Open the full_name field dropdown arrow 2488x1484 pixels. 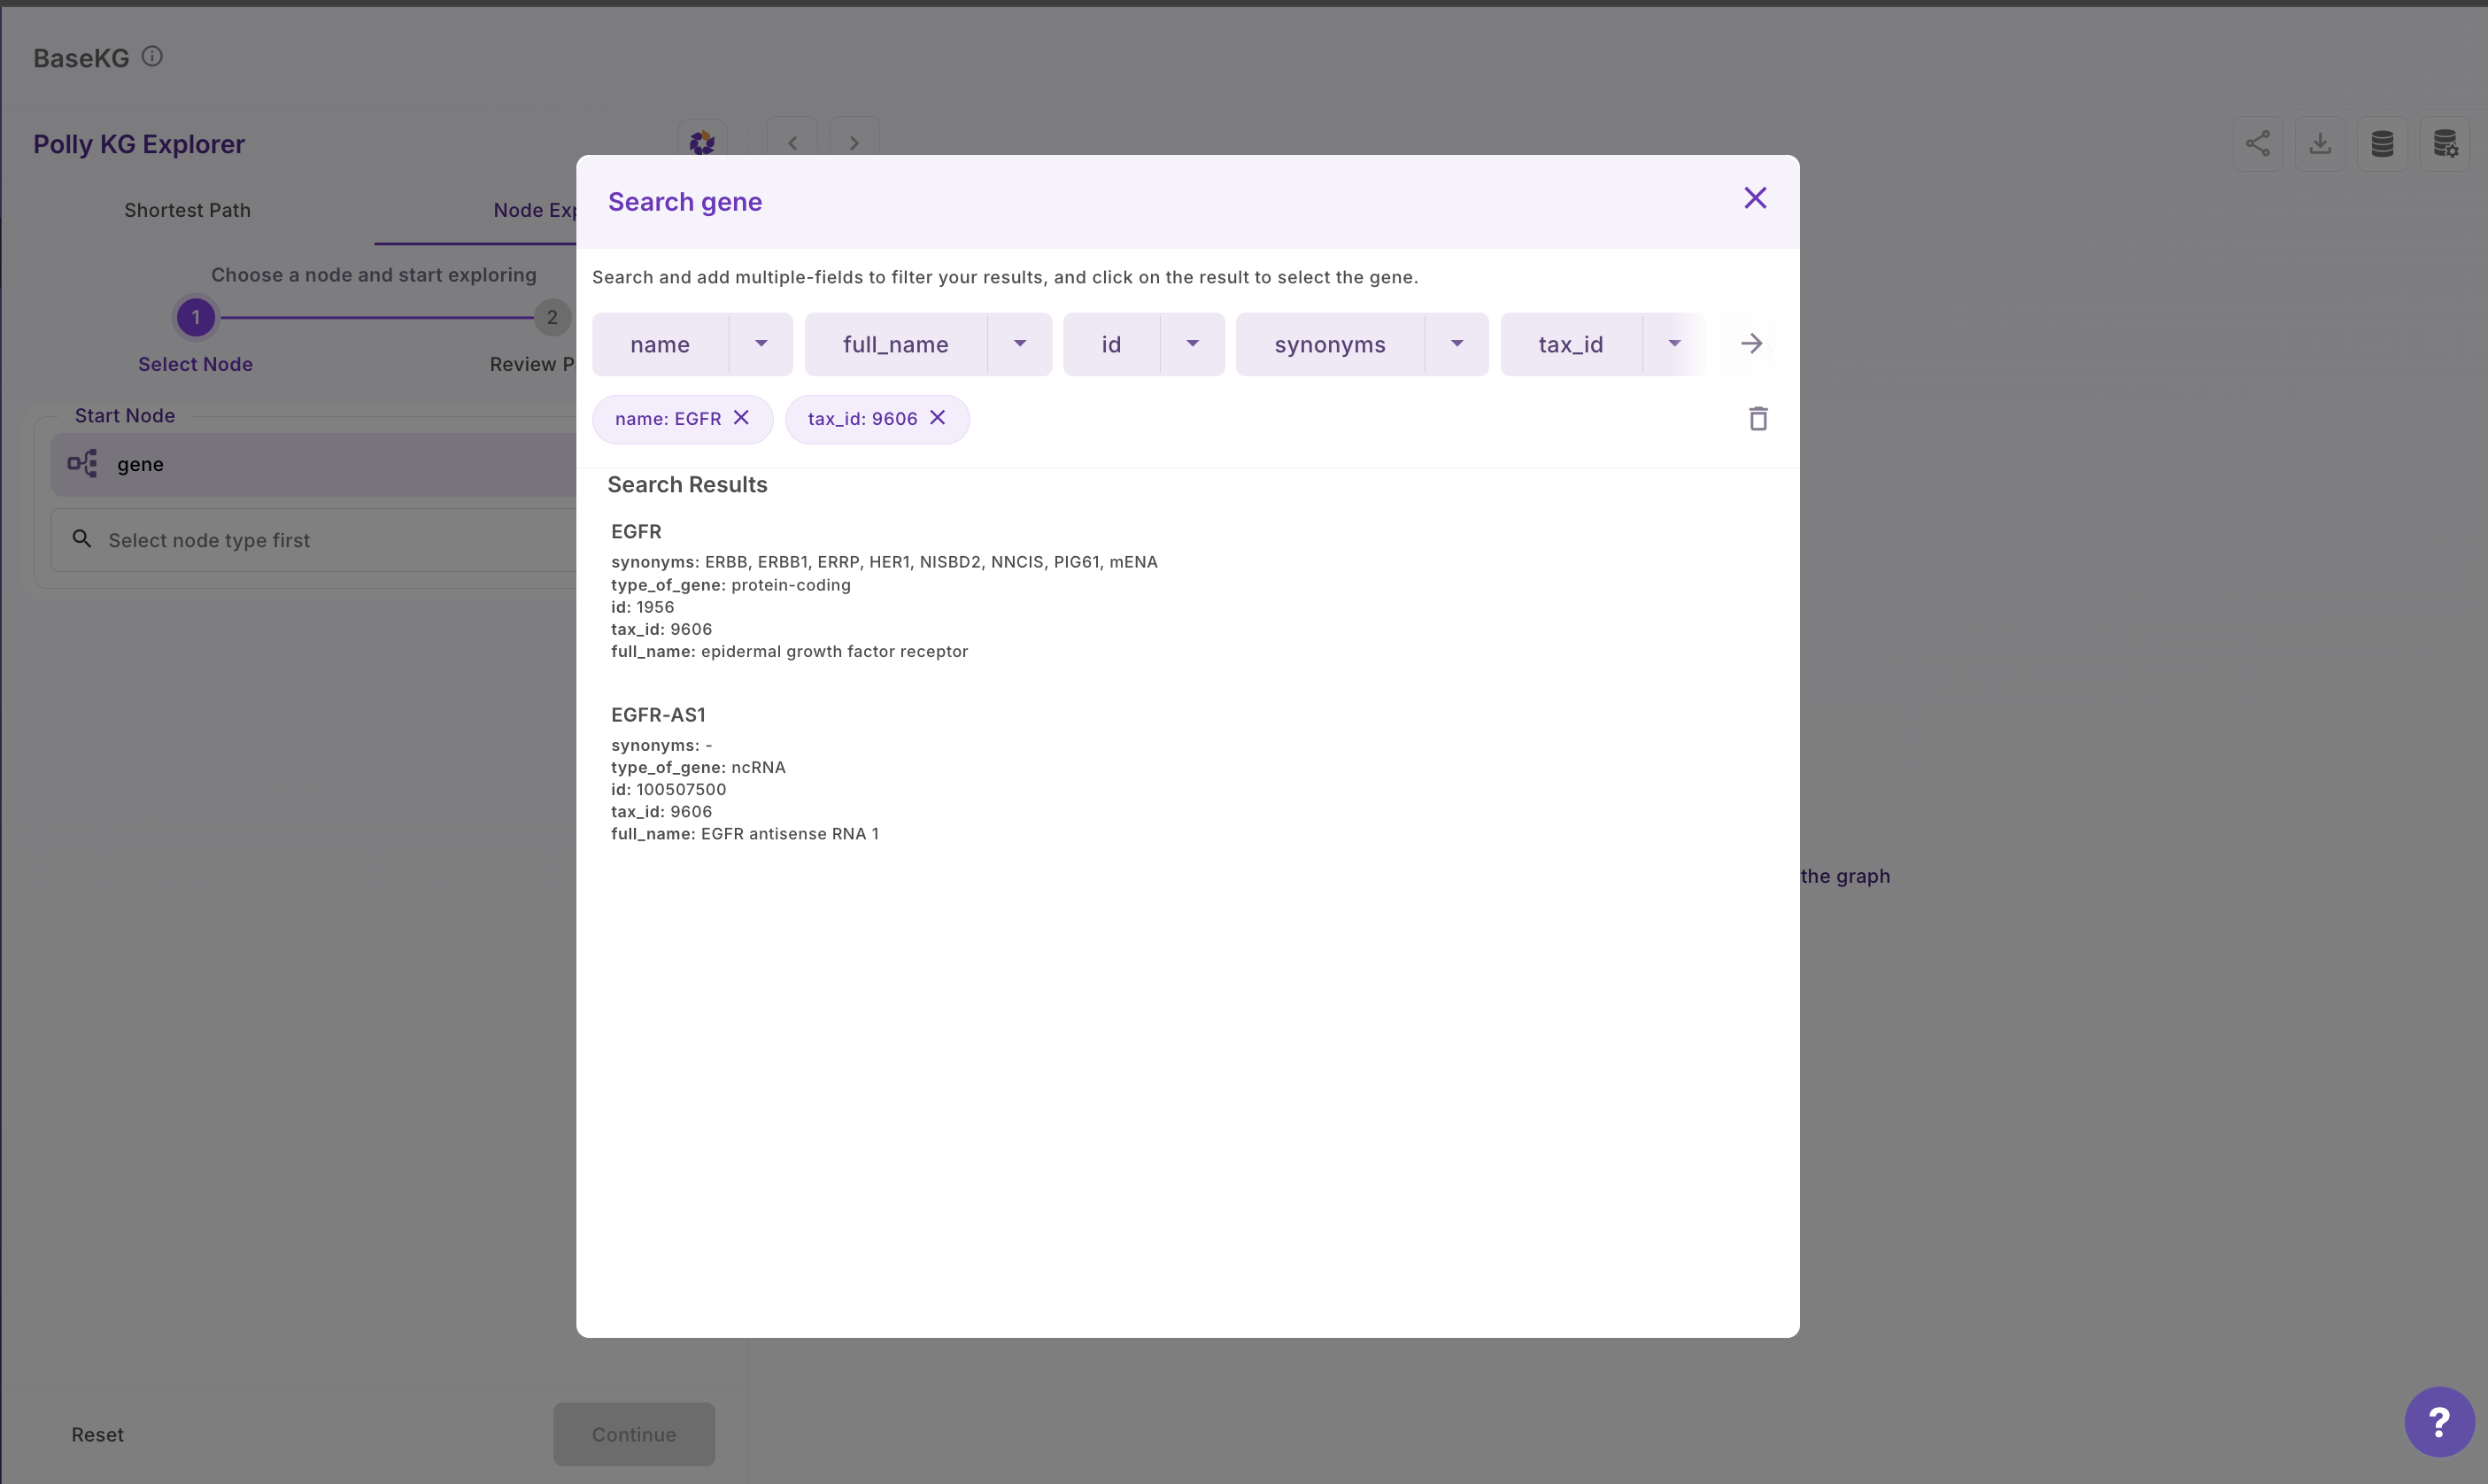point(1020,343)
